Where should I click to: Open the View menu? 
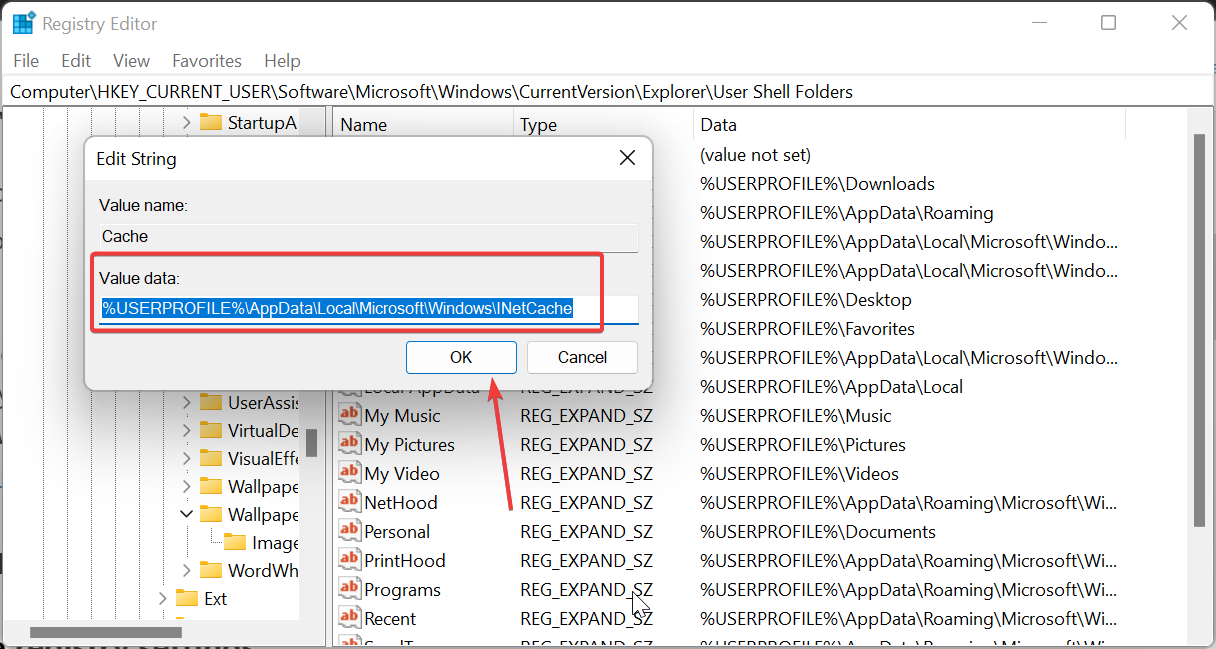131,61
